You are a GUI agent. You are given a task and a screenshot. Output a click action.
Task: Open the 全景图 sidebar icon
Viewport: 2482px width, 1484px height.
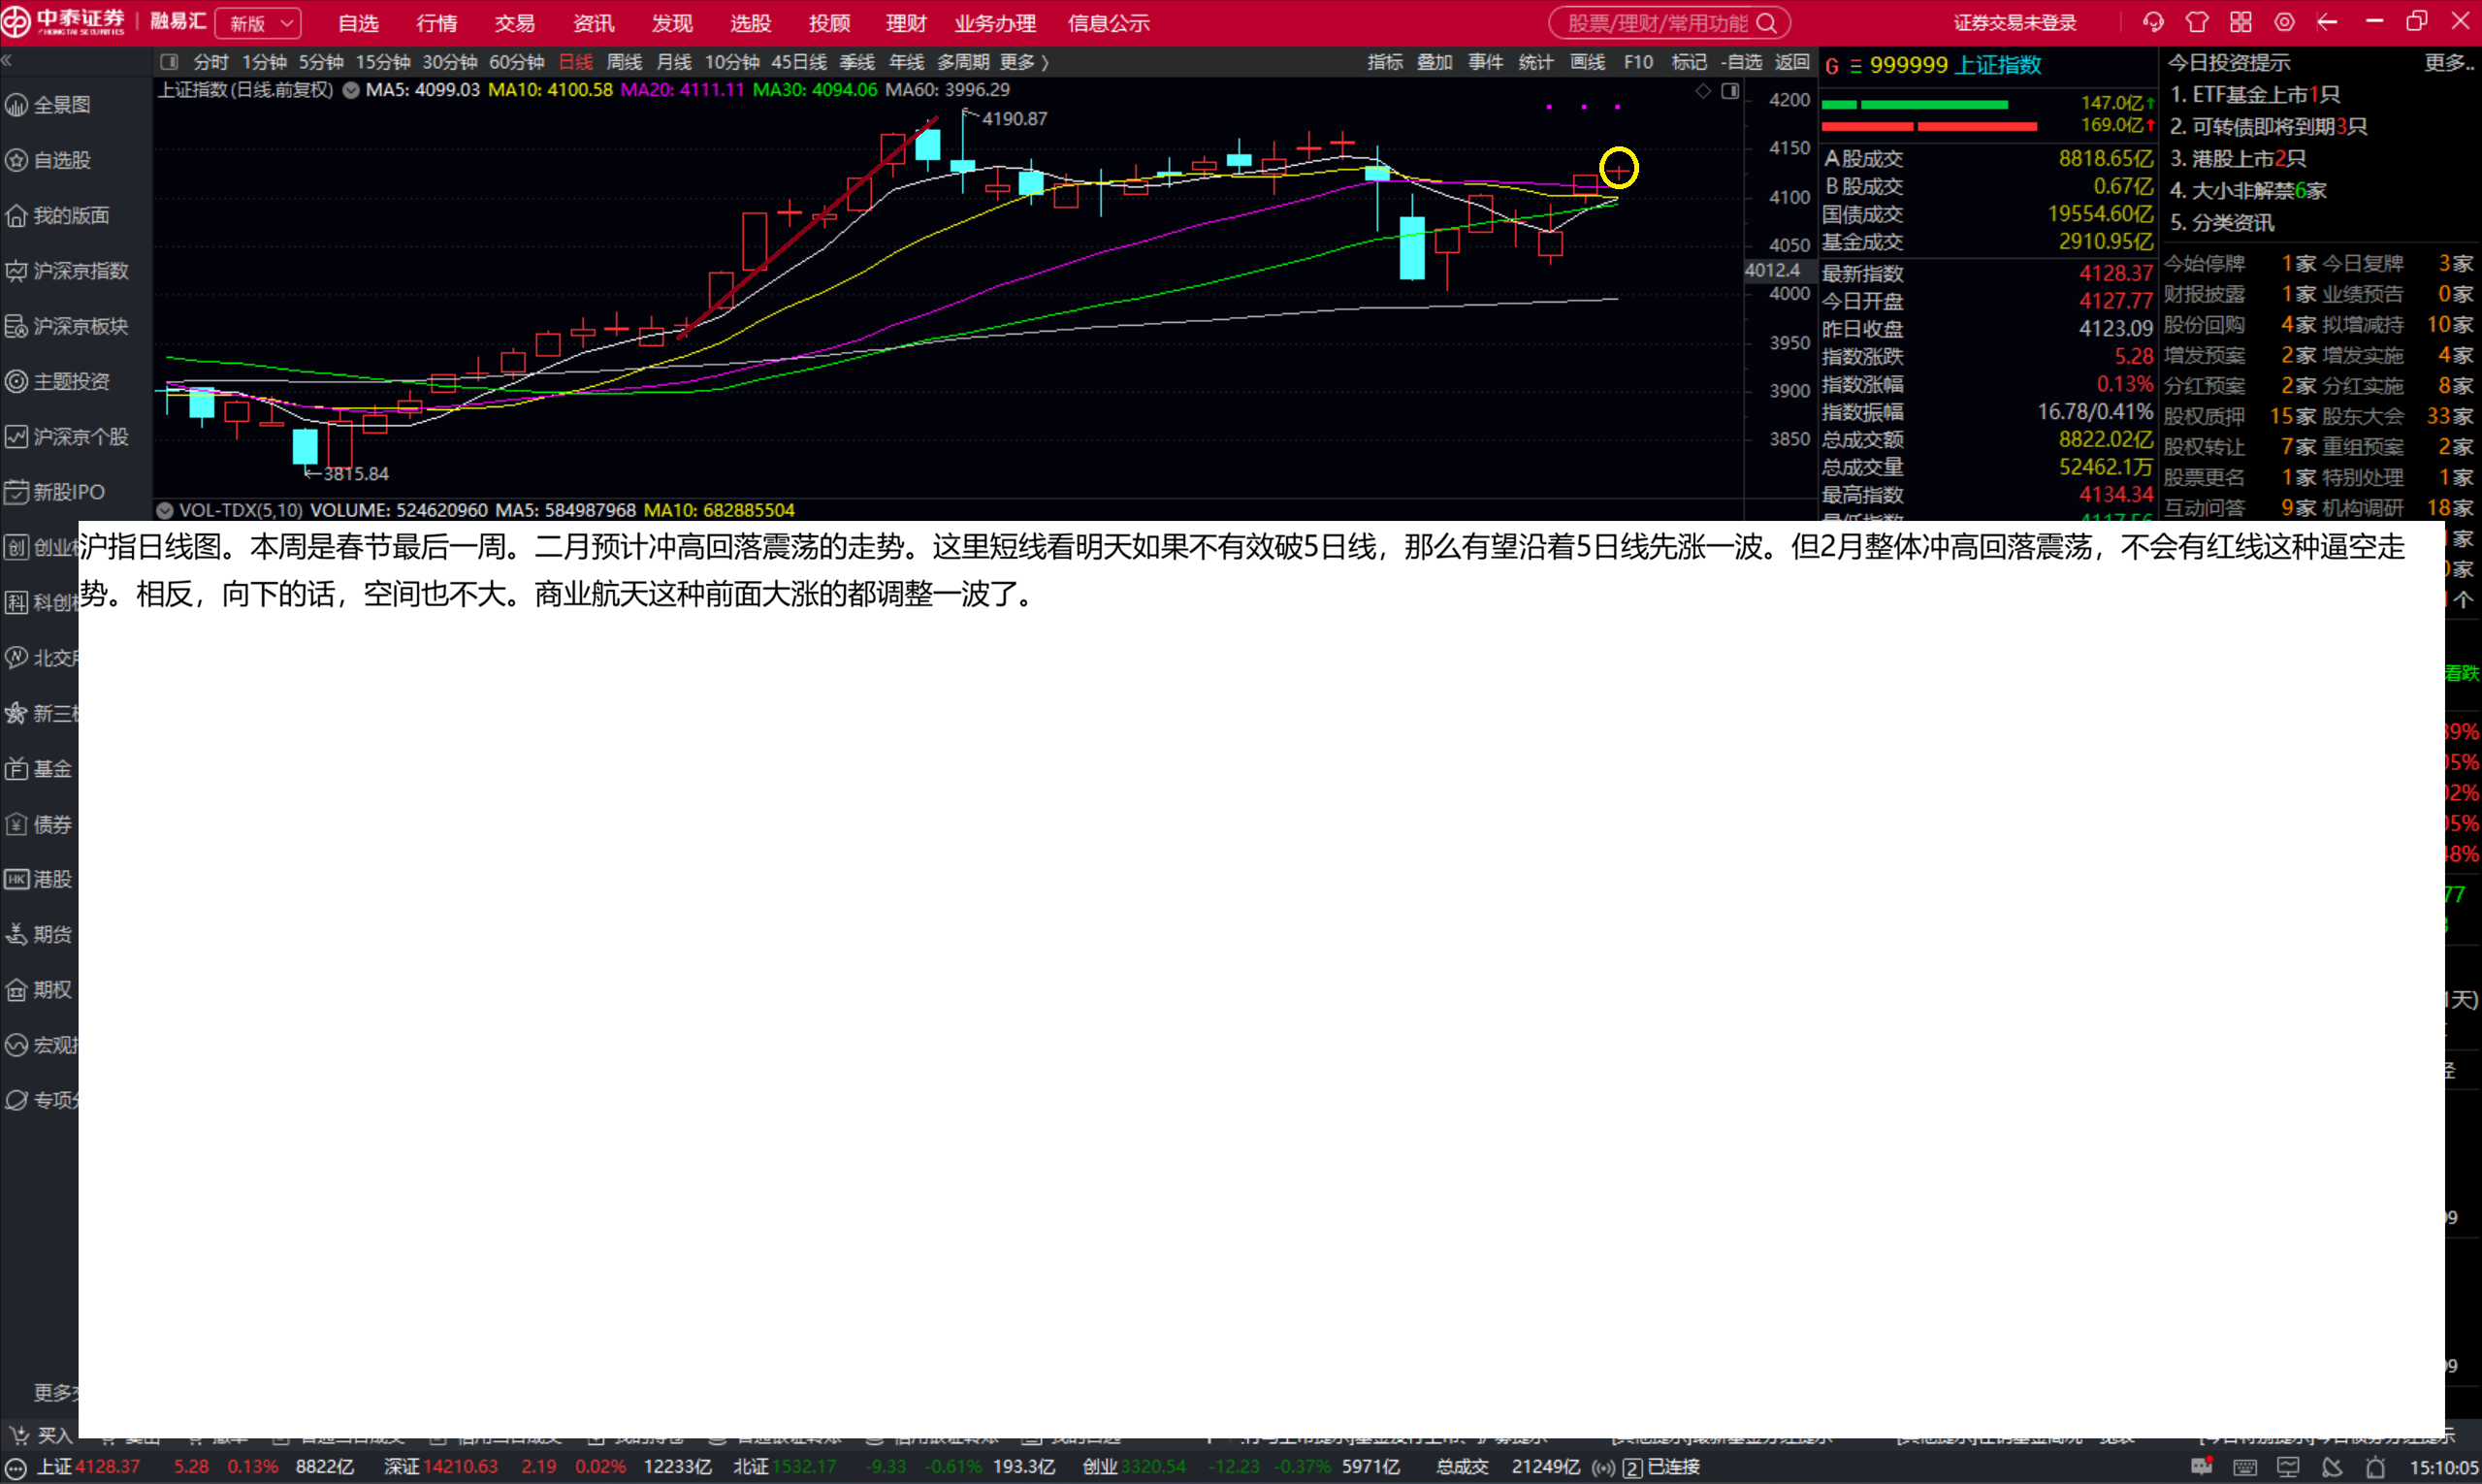coord(16,105)
